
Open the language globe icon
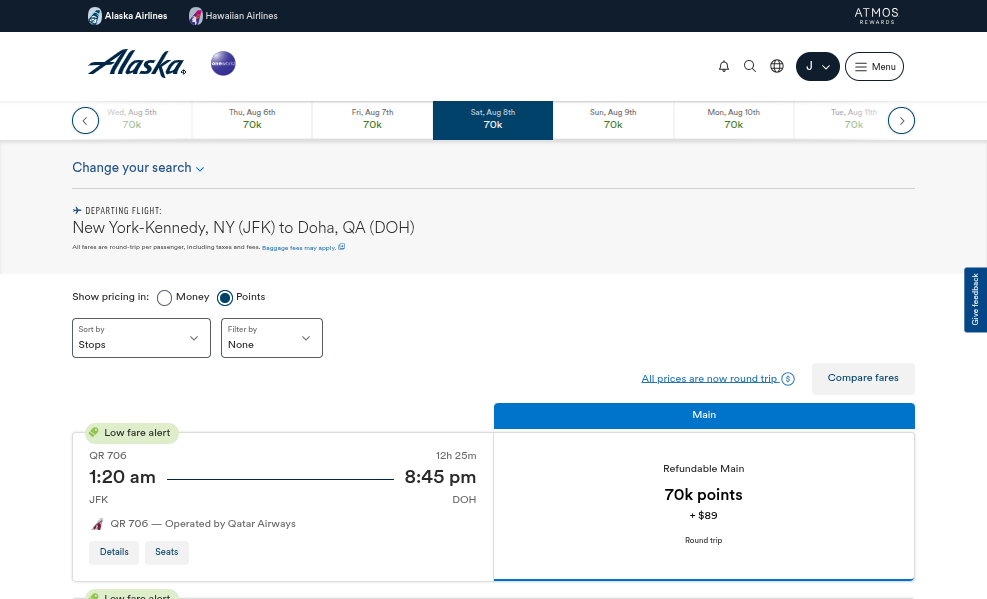click(777, 66)
